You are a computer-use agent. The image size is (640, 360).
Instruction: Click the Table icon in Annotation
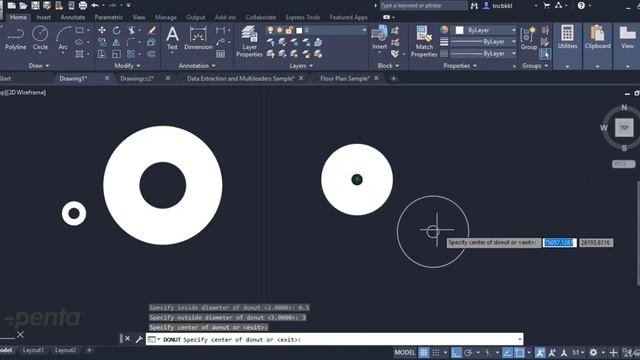point(220,54)
